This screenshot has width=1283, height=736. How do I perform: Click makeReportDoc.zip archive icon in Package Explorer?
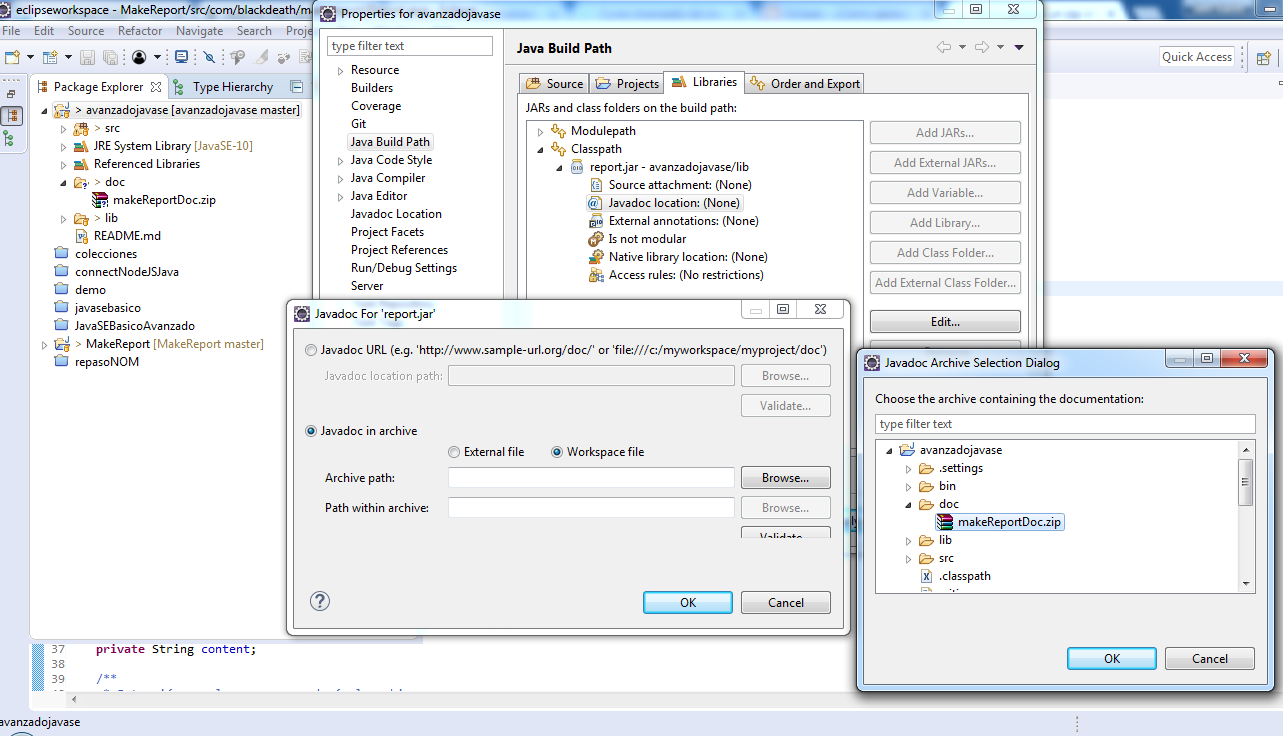pyautogui.click(x=100, y=200)
